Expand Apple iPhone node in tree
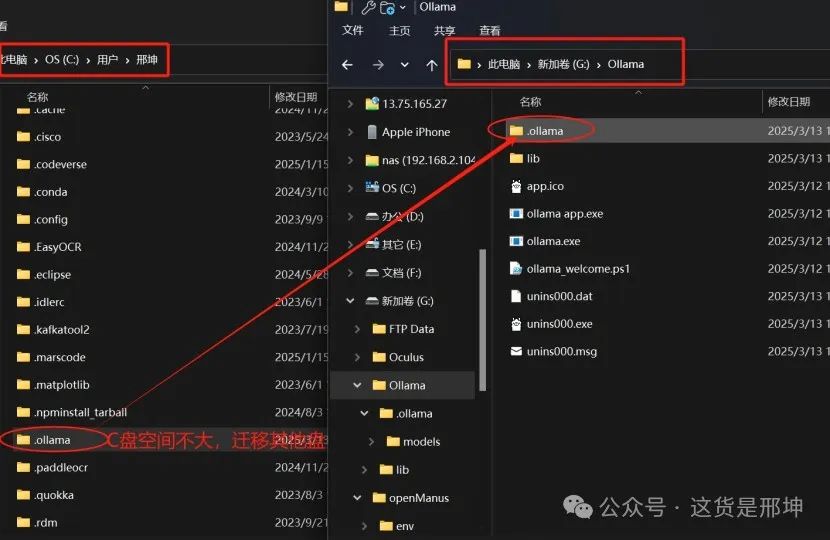This screenshot has width=830, height=540. tap(350, 132)
